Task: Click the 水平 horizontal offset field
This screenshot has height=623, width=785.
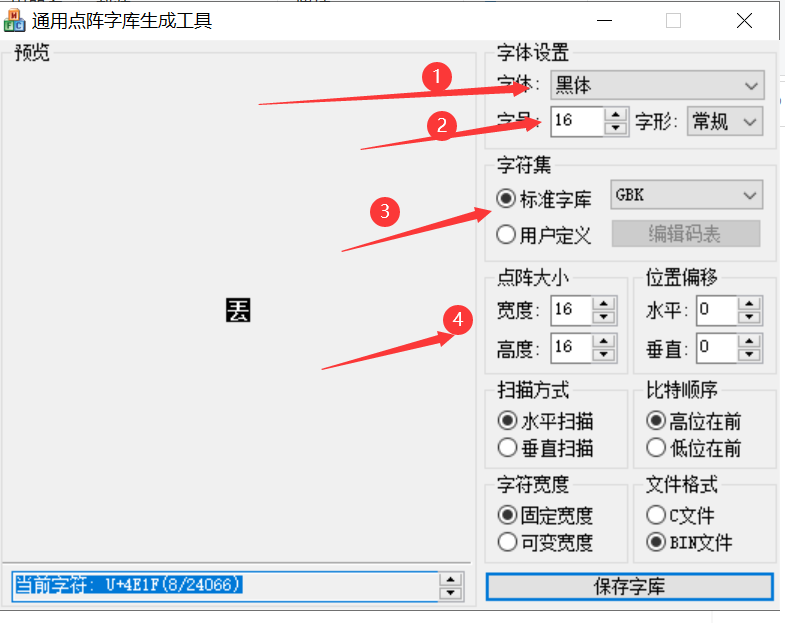Action: 716,310
